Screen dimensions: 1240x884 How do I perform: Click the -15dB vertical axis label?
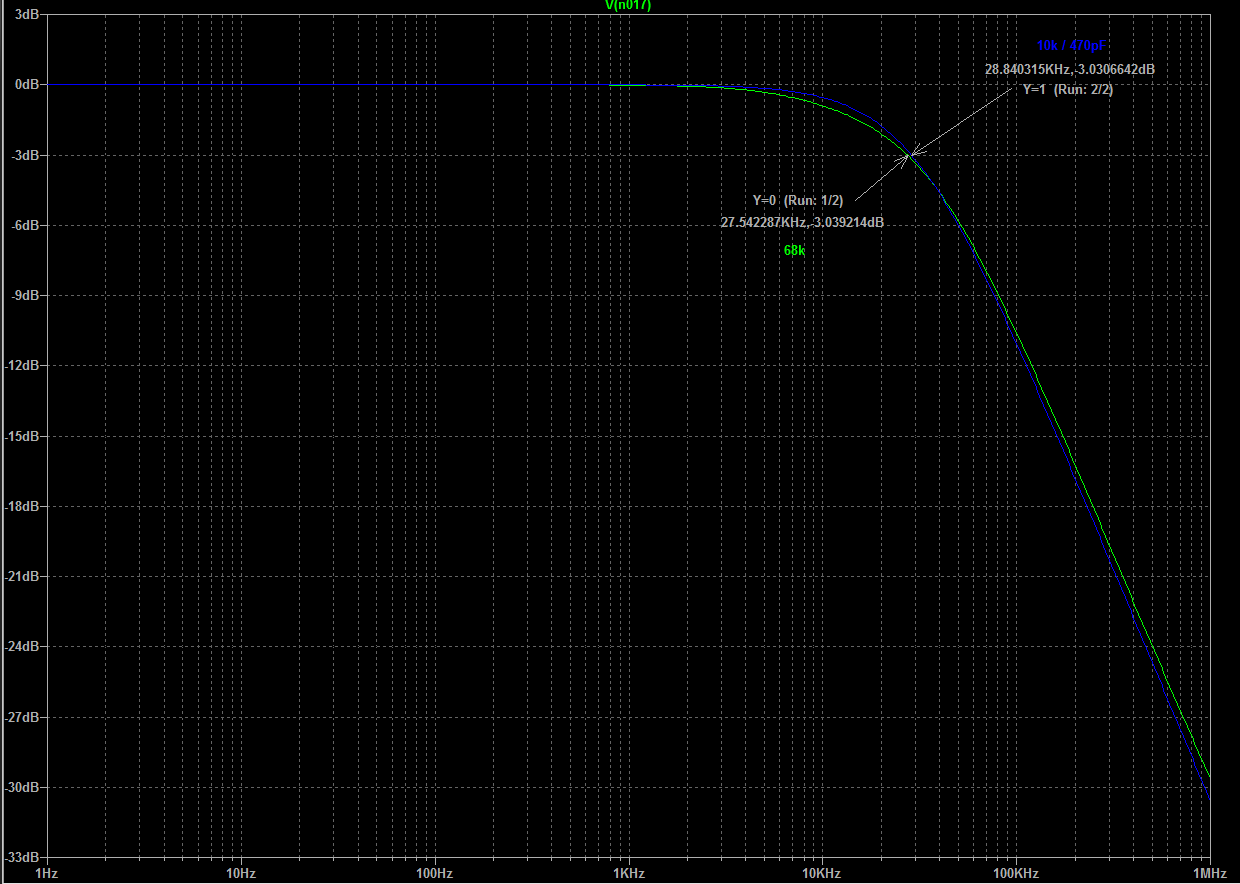22,436
